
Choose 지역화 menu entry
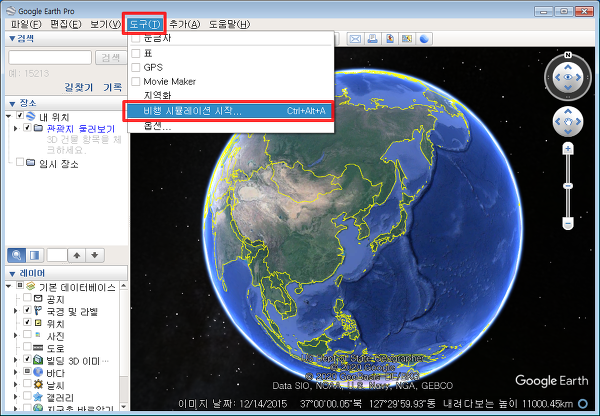coord(231,95)
